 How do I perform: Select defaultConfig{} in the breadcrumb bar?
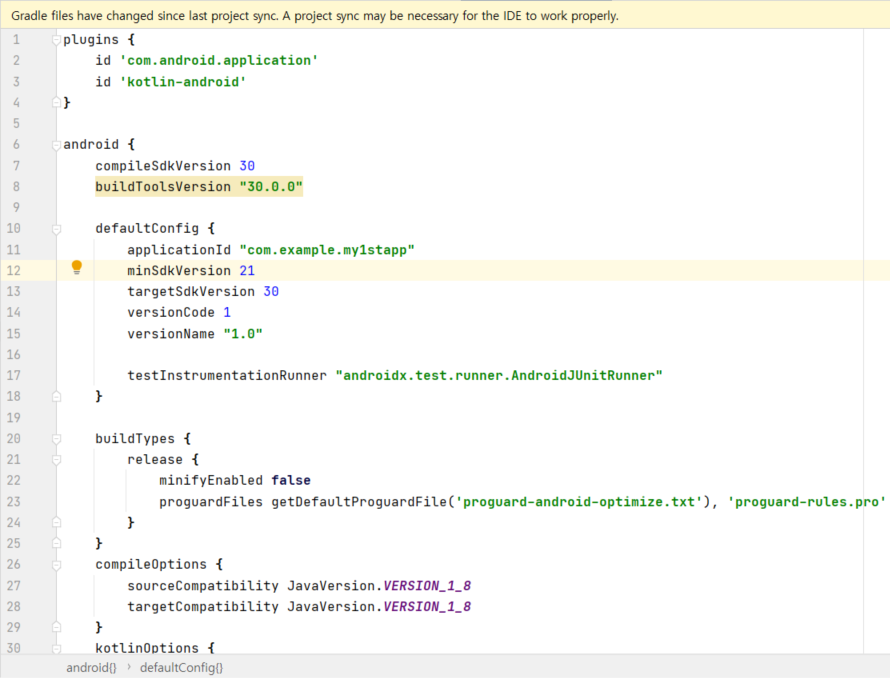(182, 667)
